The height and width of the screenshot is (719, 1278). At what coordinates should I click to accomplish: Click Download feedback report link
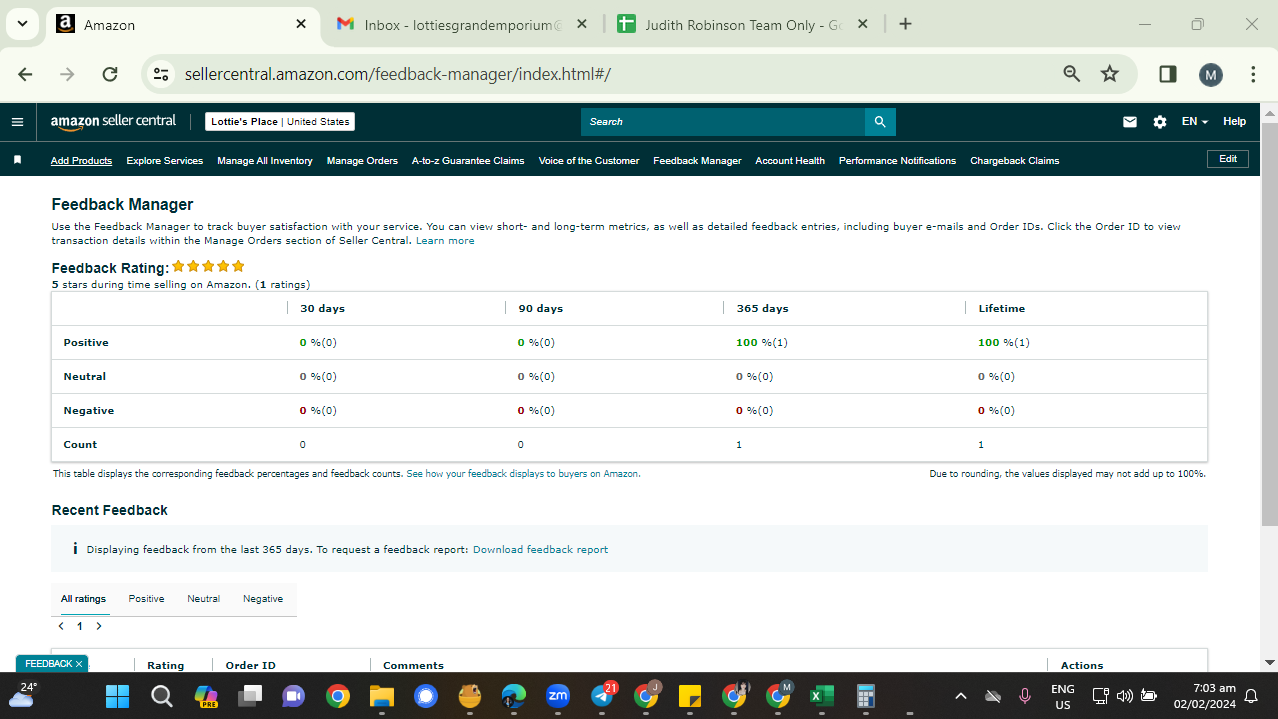540,550
